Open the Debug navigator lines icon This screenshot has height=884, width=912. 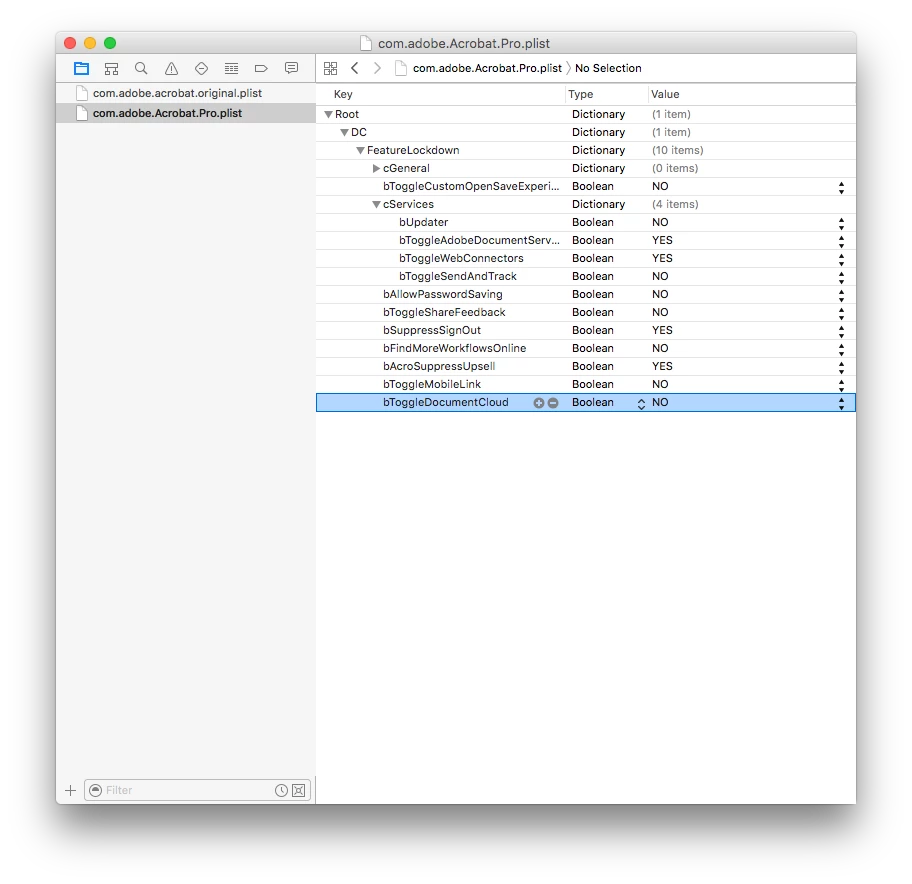coord(231,69)
